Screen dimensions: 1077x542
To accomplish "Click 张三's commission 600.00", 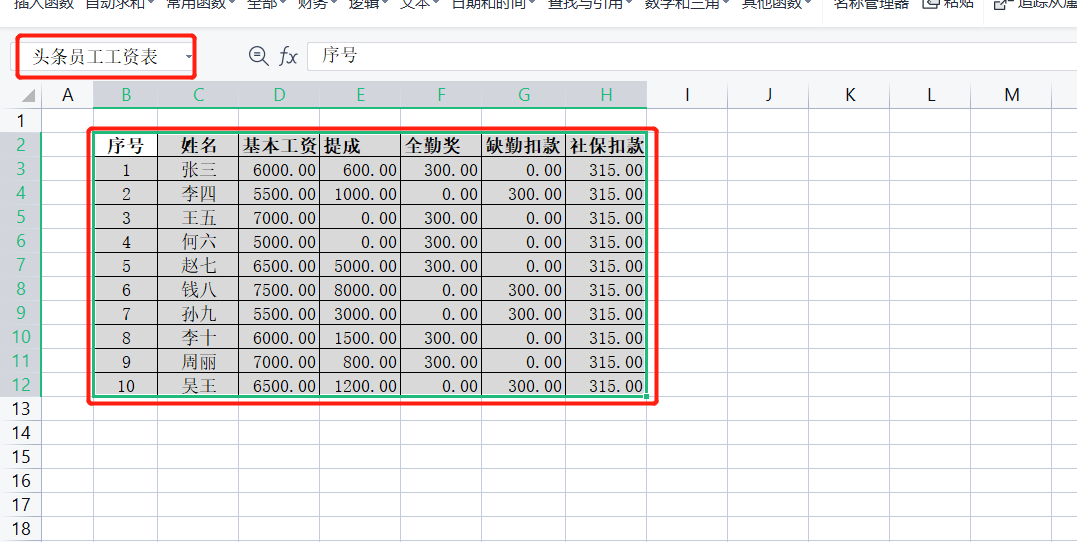I will [x=360, y=169].
